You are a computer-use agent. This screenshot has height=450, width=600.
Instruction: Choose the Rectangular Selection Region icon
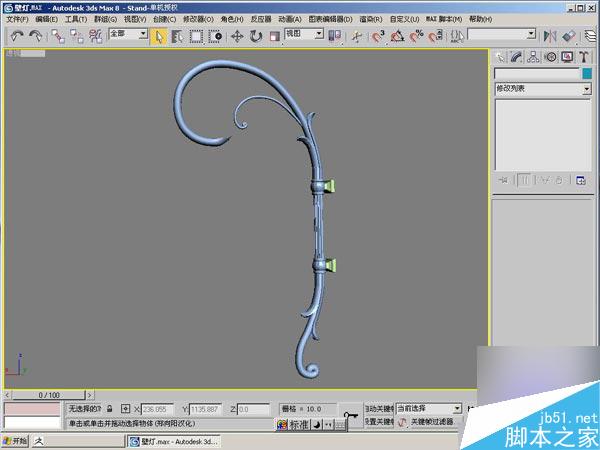pos(196,36)
